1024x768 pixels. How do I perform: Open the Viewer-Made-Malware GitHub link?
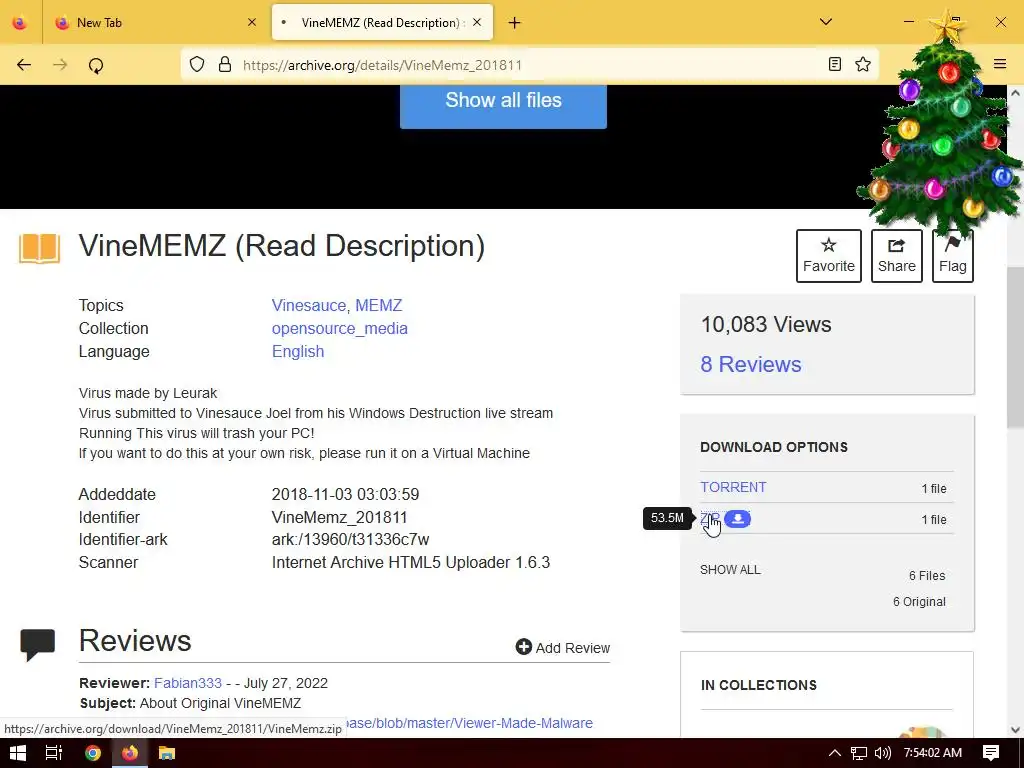point(470,723)
